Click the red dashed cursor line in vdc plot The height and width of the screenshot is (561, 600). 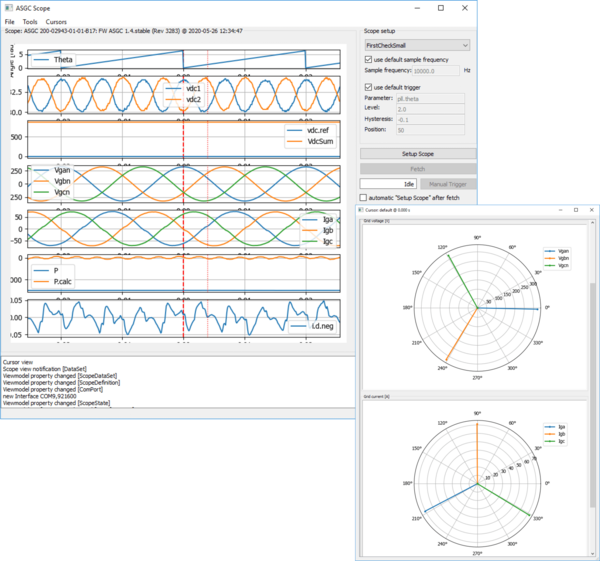[184, 138]
